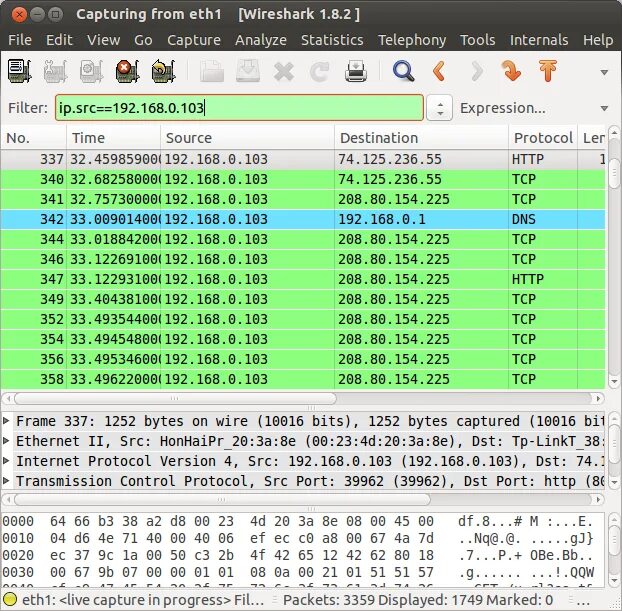This screenshot has height=611, width=622.
Task: Open the View menu
Action: pyautogui.click(x=104, y=40)
